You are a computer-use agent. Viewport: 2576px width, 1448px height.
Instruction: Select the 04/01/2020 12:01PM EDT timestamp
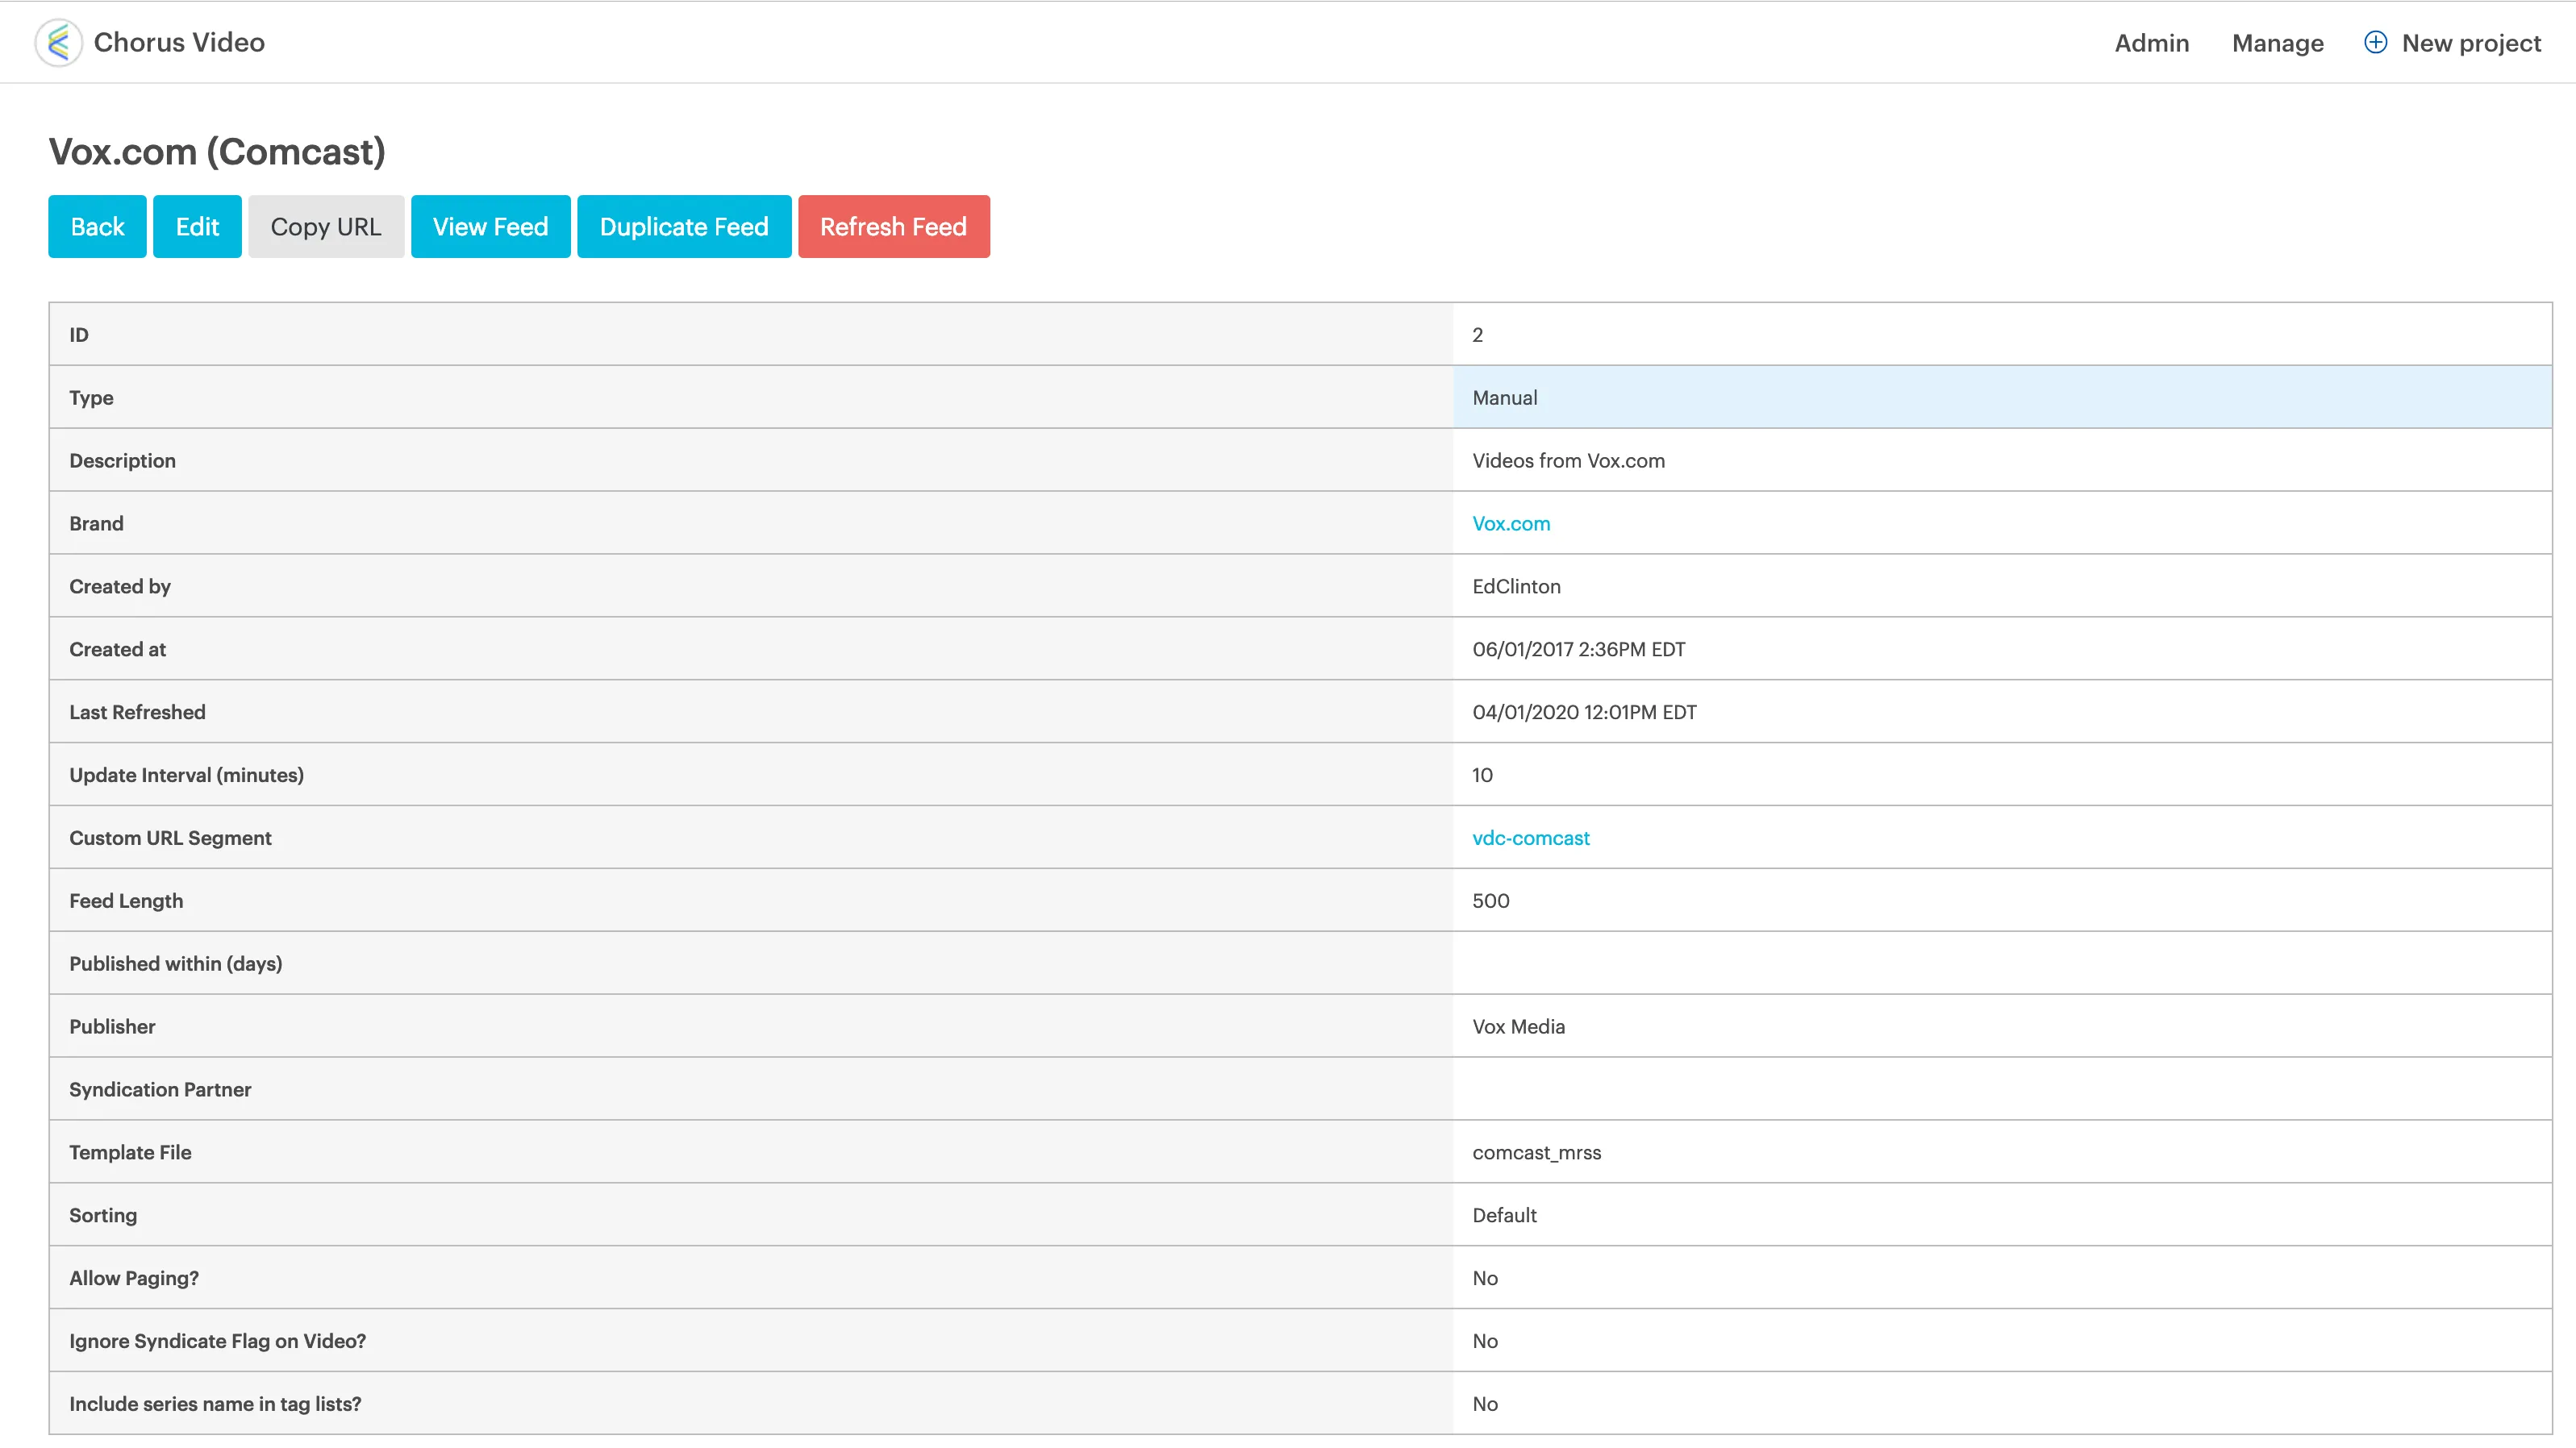[1584, 712]
